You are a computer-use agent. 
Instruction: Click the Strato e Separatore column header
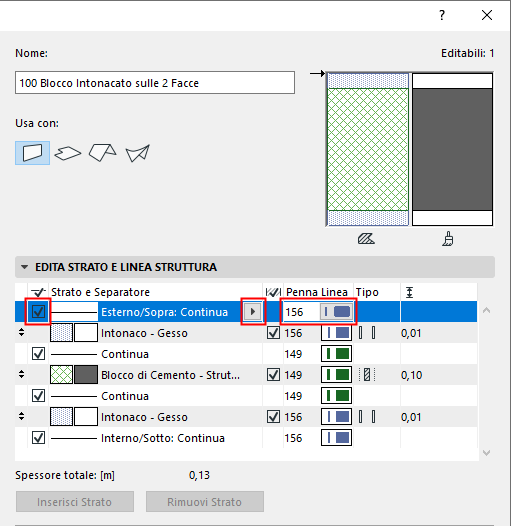click(100, 292)
